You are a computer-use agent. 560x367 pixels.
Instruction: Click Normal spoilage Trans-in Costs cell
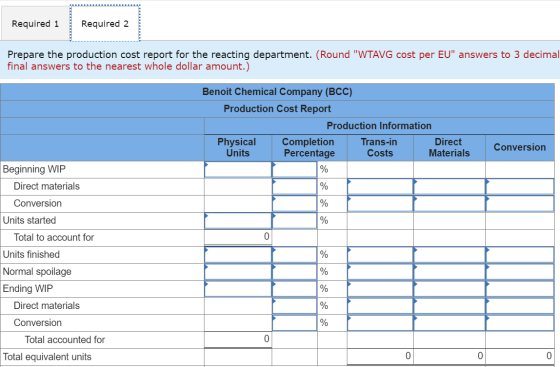(380, 272)
